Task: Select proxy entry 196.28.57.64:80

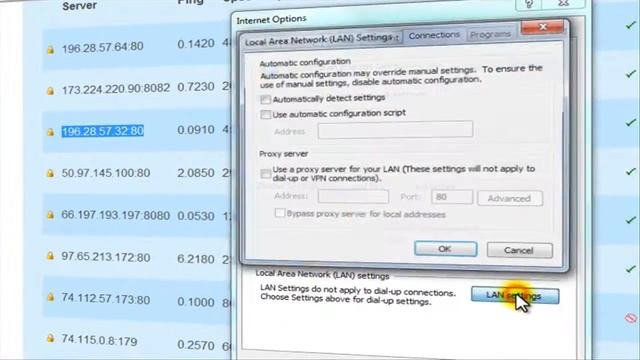Action: click(102, 48)
